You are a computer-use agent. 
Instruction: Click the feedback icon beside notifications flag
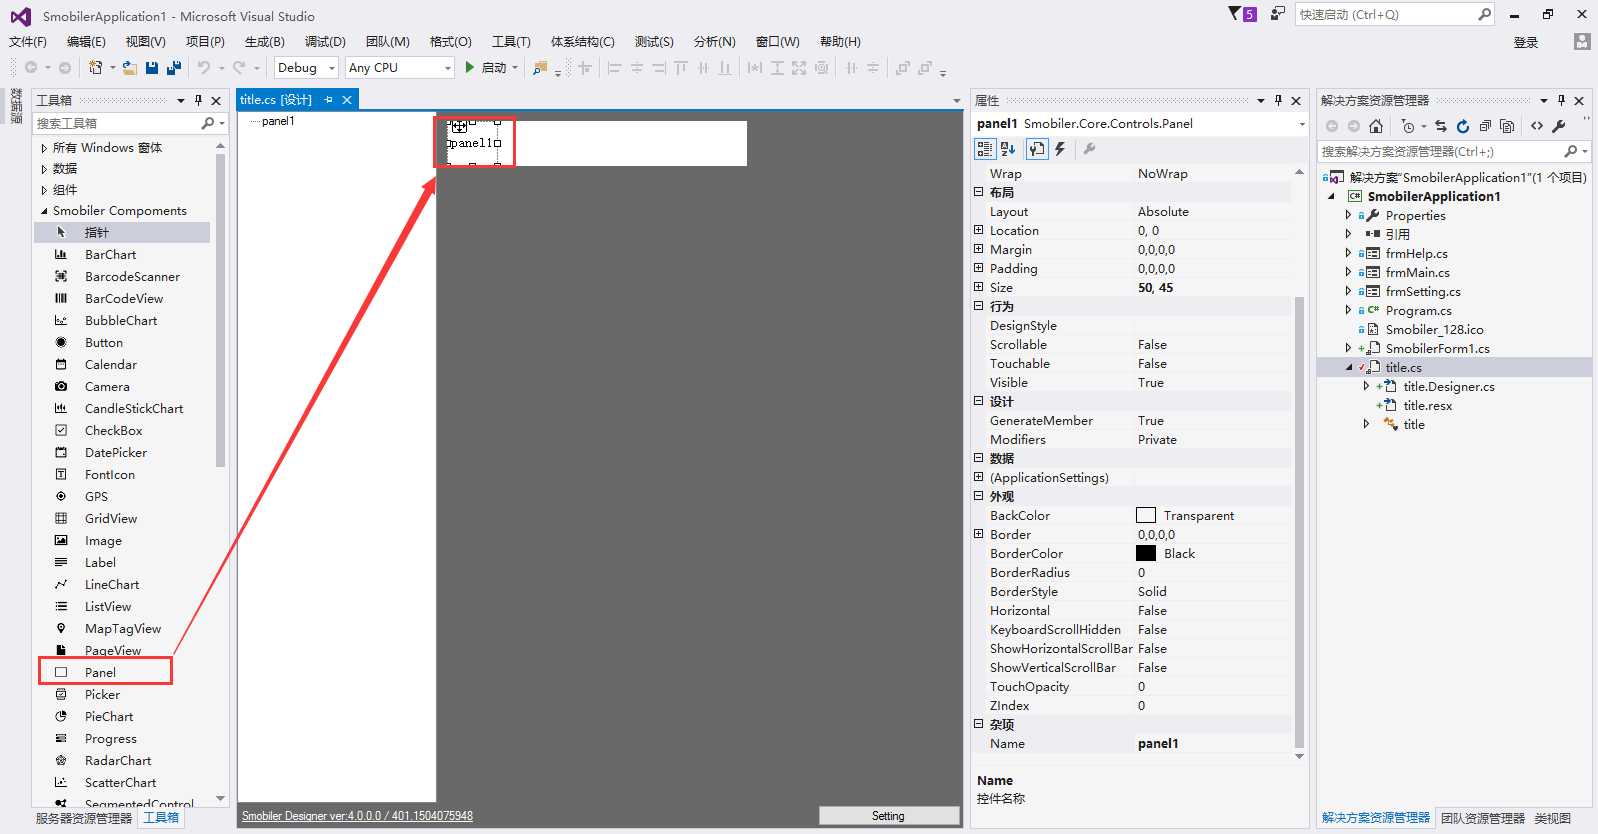1278,14
